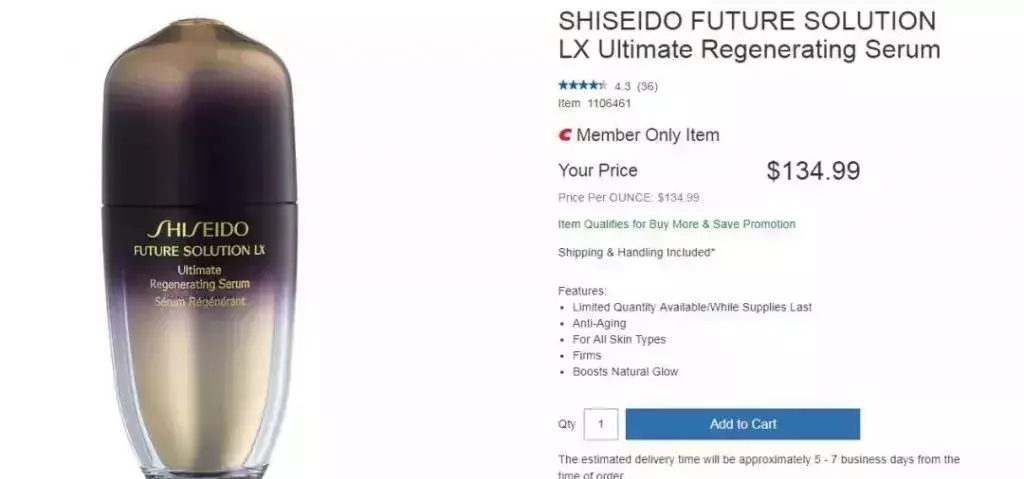
Task: Click the Price Per OUNCE text
Action: pyautogui.click(x=628, y=197)
